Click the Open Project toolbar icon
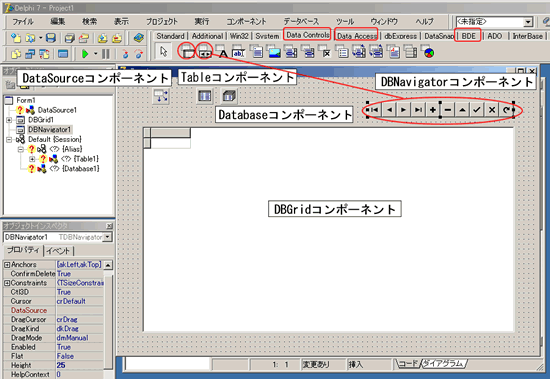The image size is (550, 379). pyautogui.click(x=84, y=37)
